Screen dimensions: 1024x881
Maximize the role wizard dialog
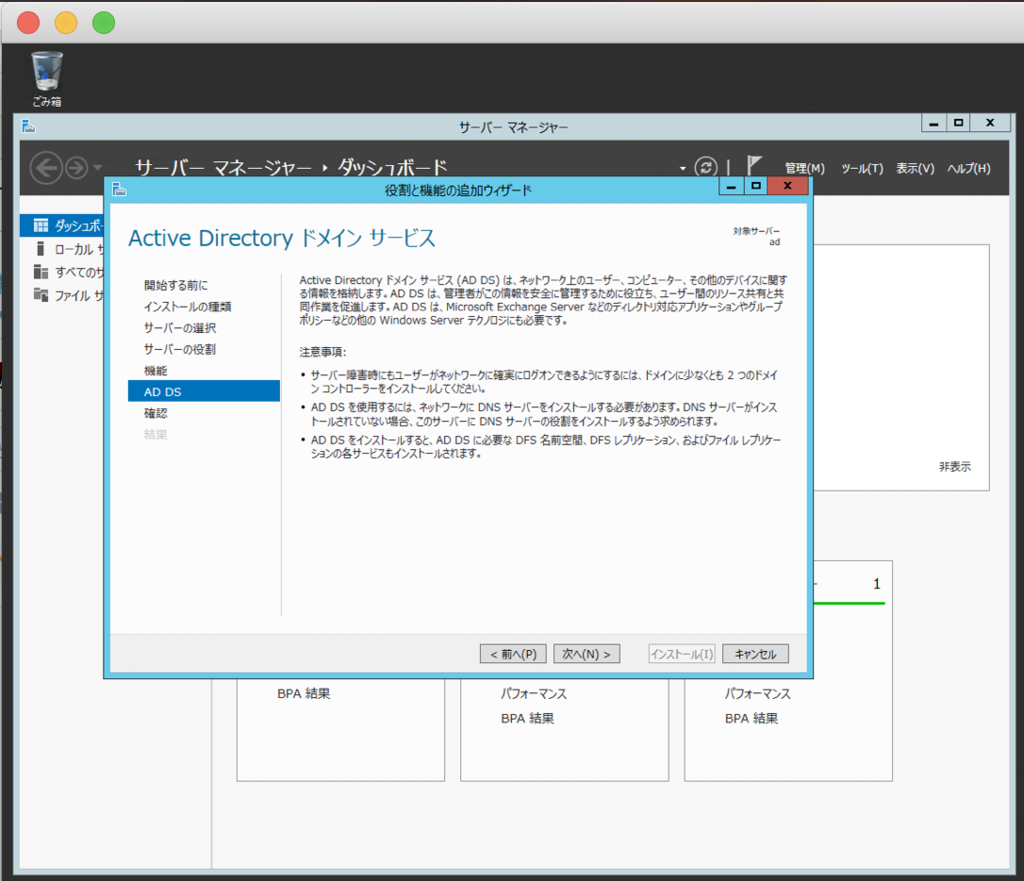(x=756, y=186)
